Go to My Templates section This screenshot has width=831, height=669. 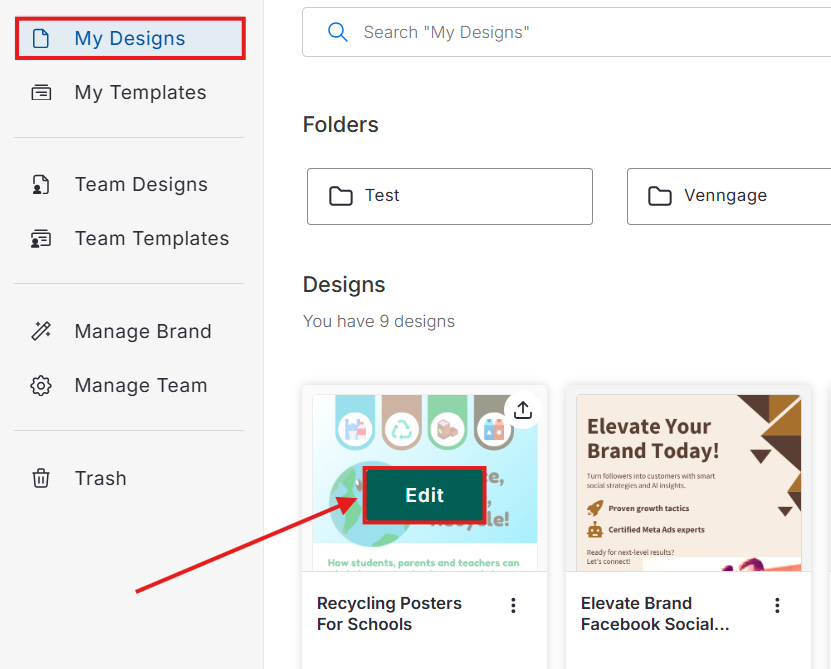point(140,93)
